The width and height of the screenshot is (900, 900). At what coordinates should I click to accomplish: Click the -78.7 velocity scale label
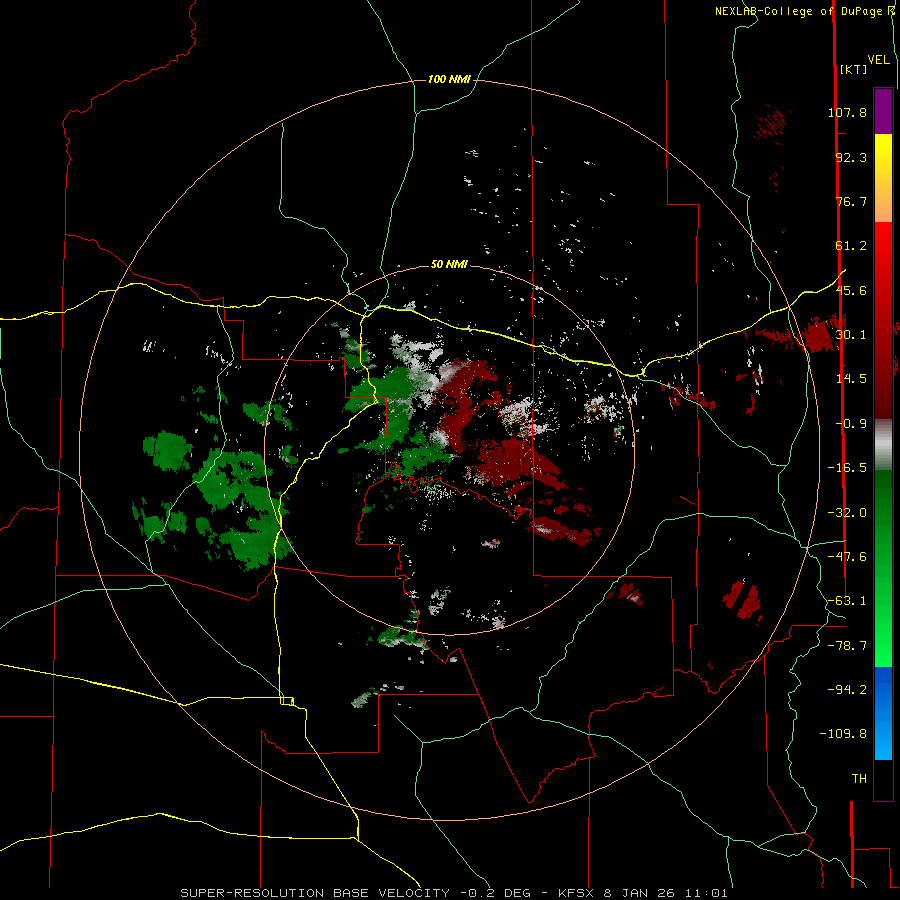[x=847, y=646]
